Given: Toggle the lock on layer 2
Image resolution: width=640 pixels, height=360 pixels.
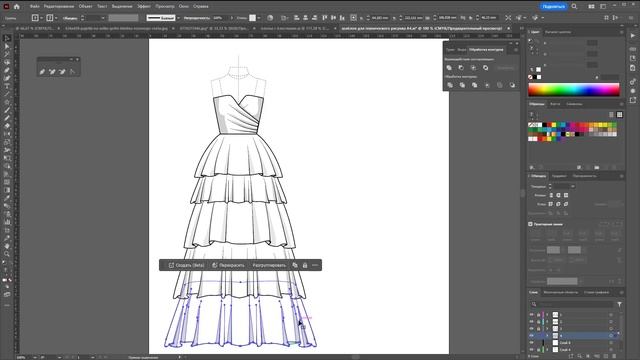Looking at the screenshot, I should coord(538,322).
